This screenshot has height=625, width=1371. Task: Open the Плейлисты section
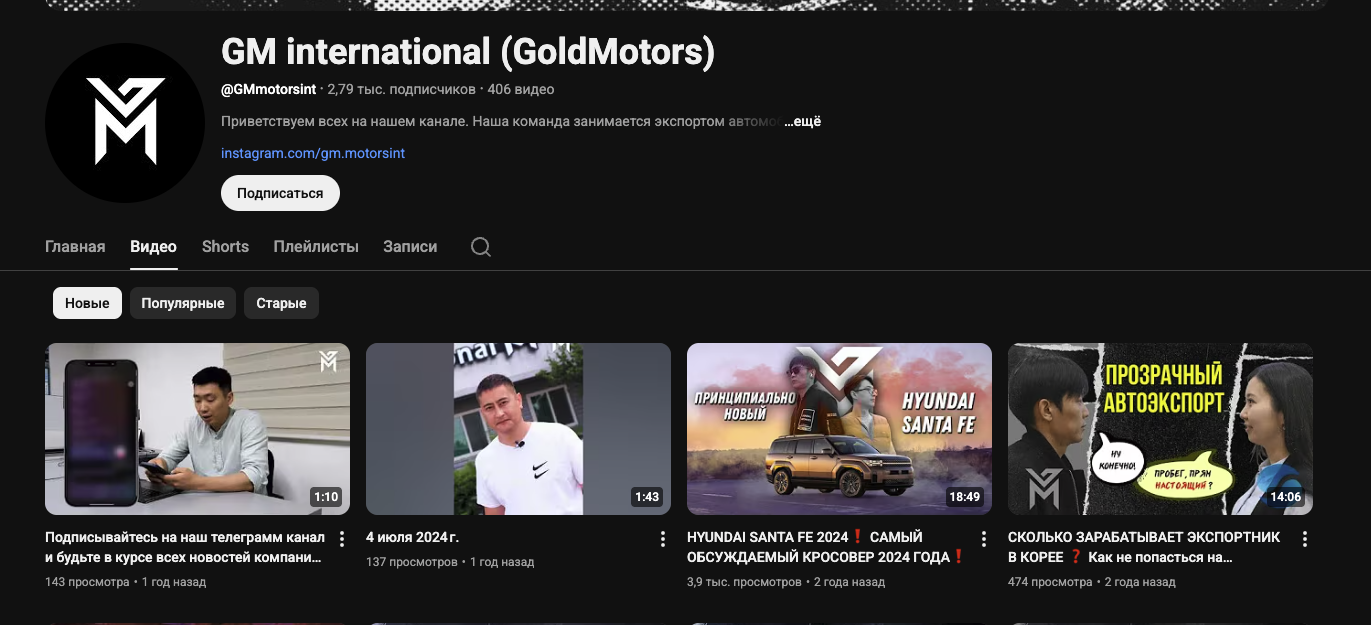[315, 246]
